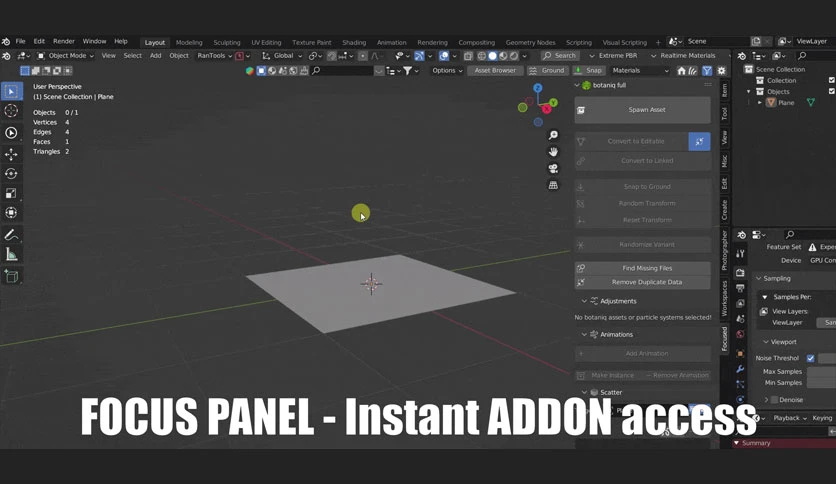Open Global transform orientation dropdown
Screen dimensions: 836x484
pyautogui.click(x=283, y=55)
